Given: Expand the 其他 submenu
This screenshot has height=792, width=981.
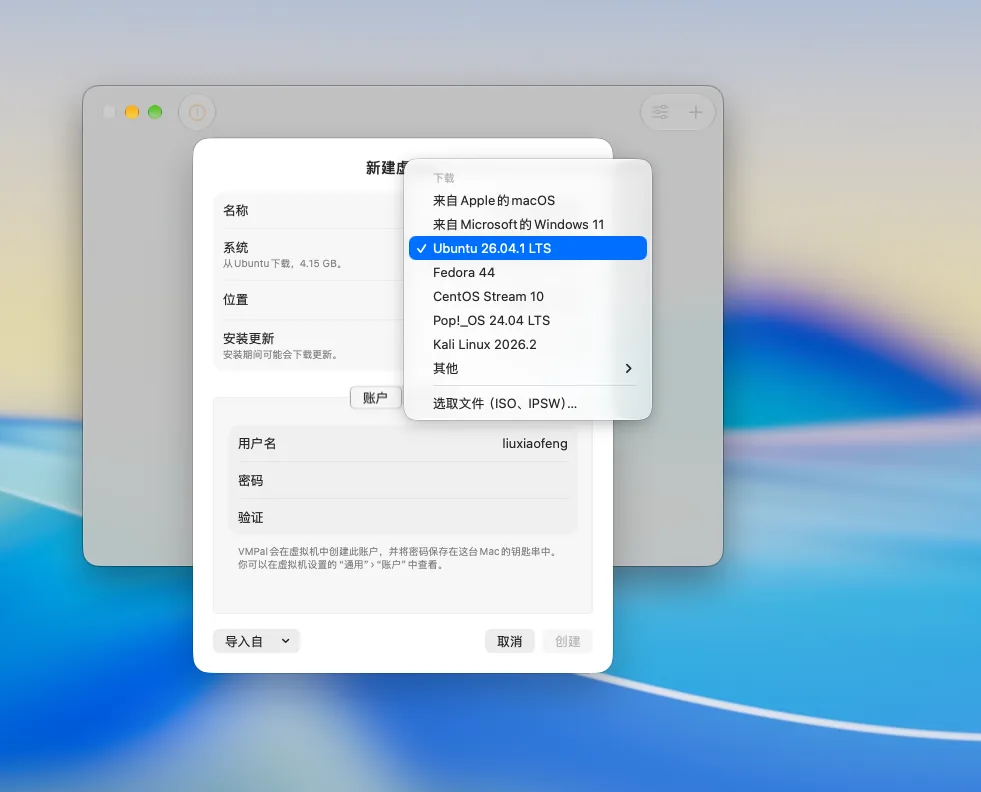Looking at the screenshot, I should click(527, 368).
